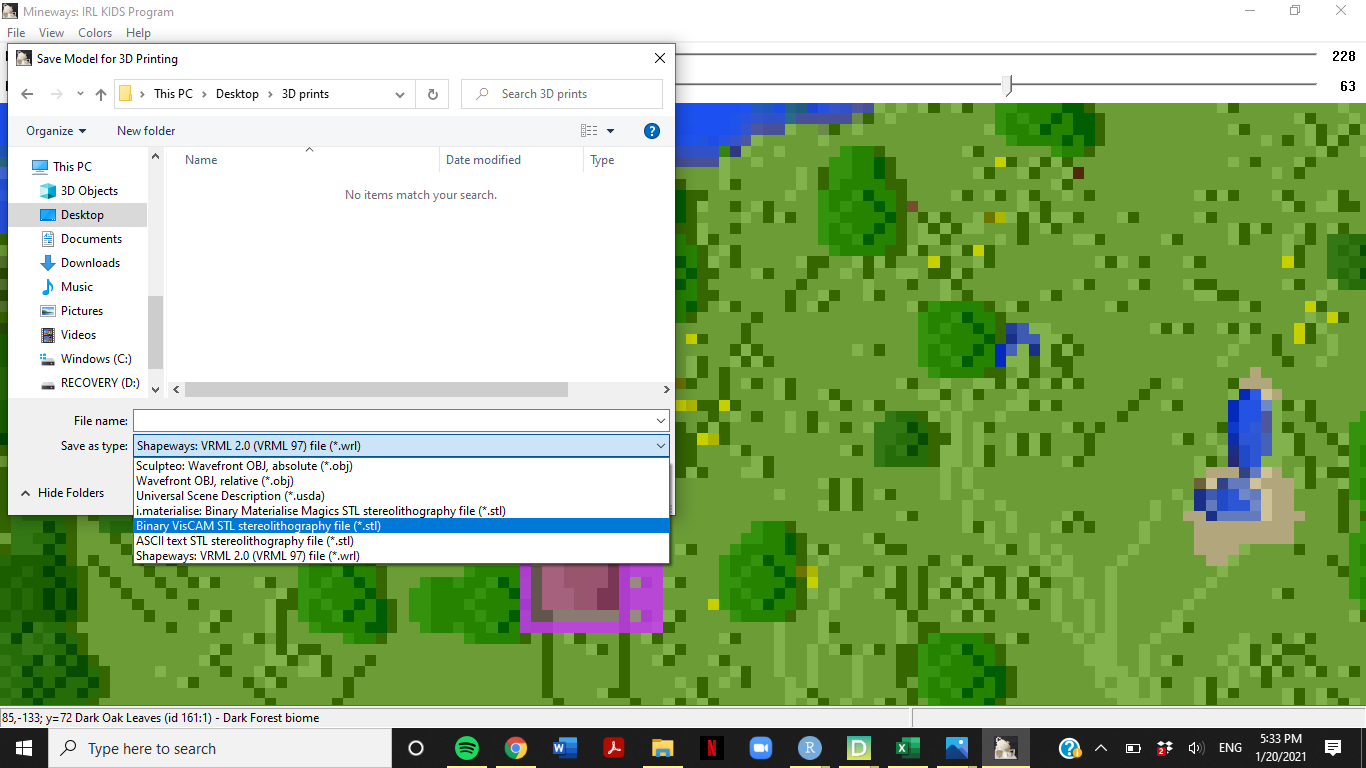Click the 3D prints breadcrumb segment
The width and height of the screenshot is (1366, 768).
305,94
